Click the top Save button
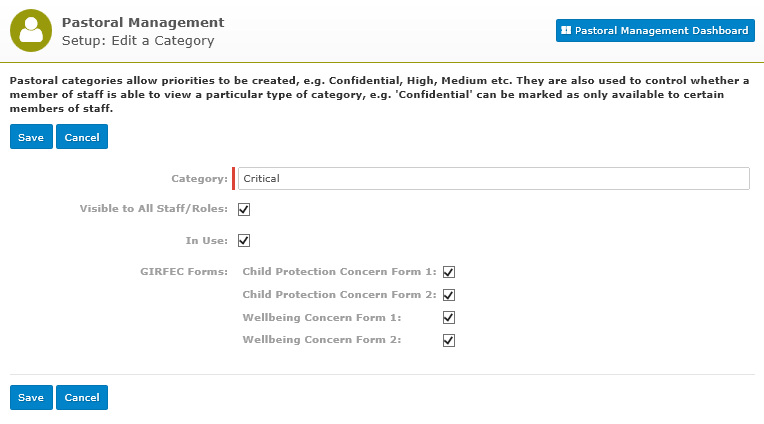Screen dimensions: 764x424 (31, 137)
